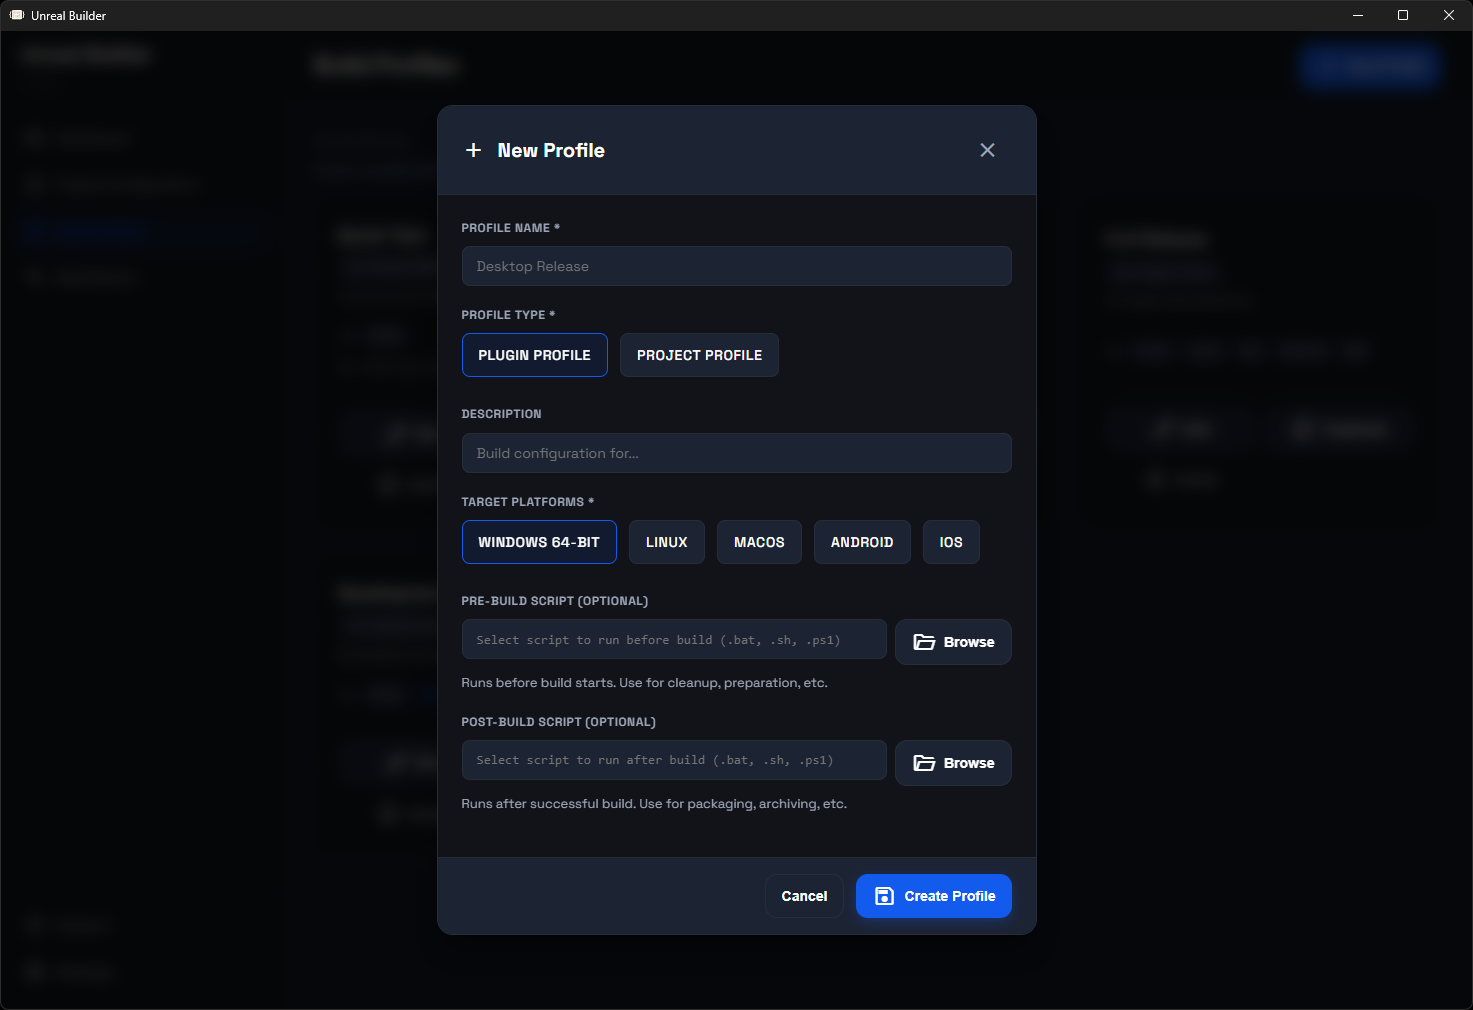Screen dimensions: 1473x1010
Task: Minimize the Unreal Builder window
Action: (1358, 15)
